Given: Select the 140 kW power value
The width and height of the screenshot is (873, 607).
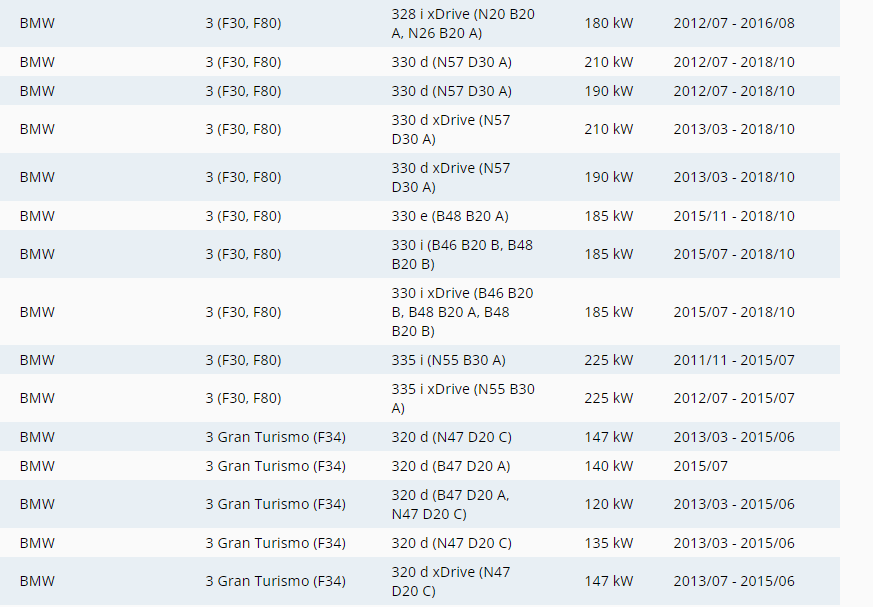Looking at the screenshot, I should [x=609, y=466].
